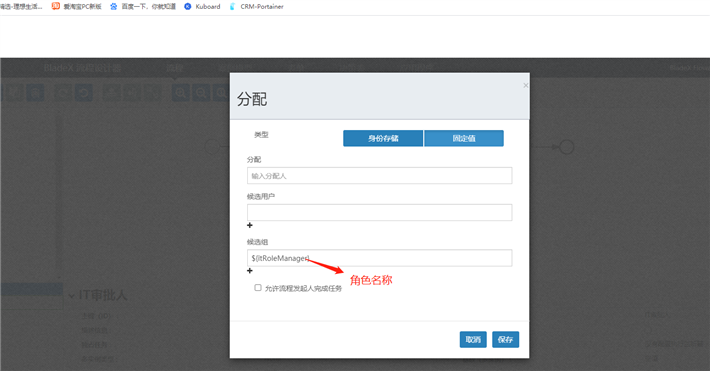Select the end event circle on the canvas
710x371 pixels.
[x=566, y=147]
